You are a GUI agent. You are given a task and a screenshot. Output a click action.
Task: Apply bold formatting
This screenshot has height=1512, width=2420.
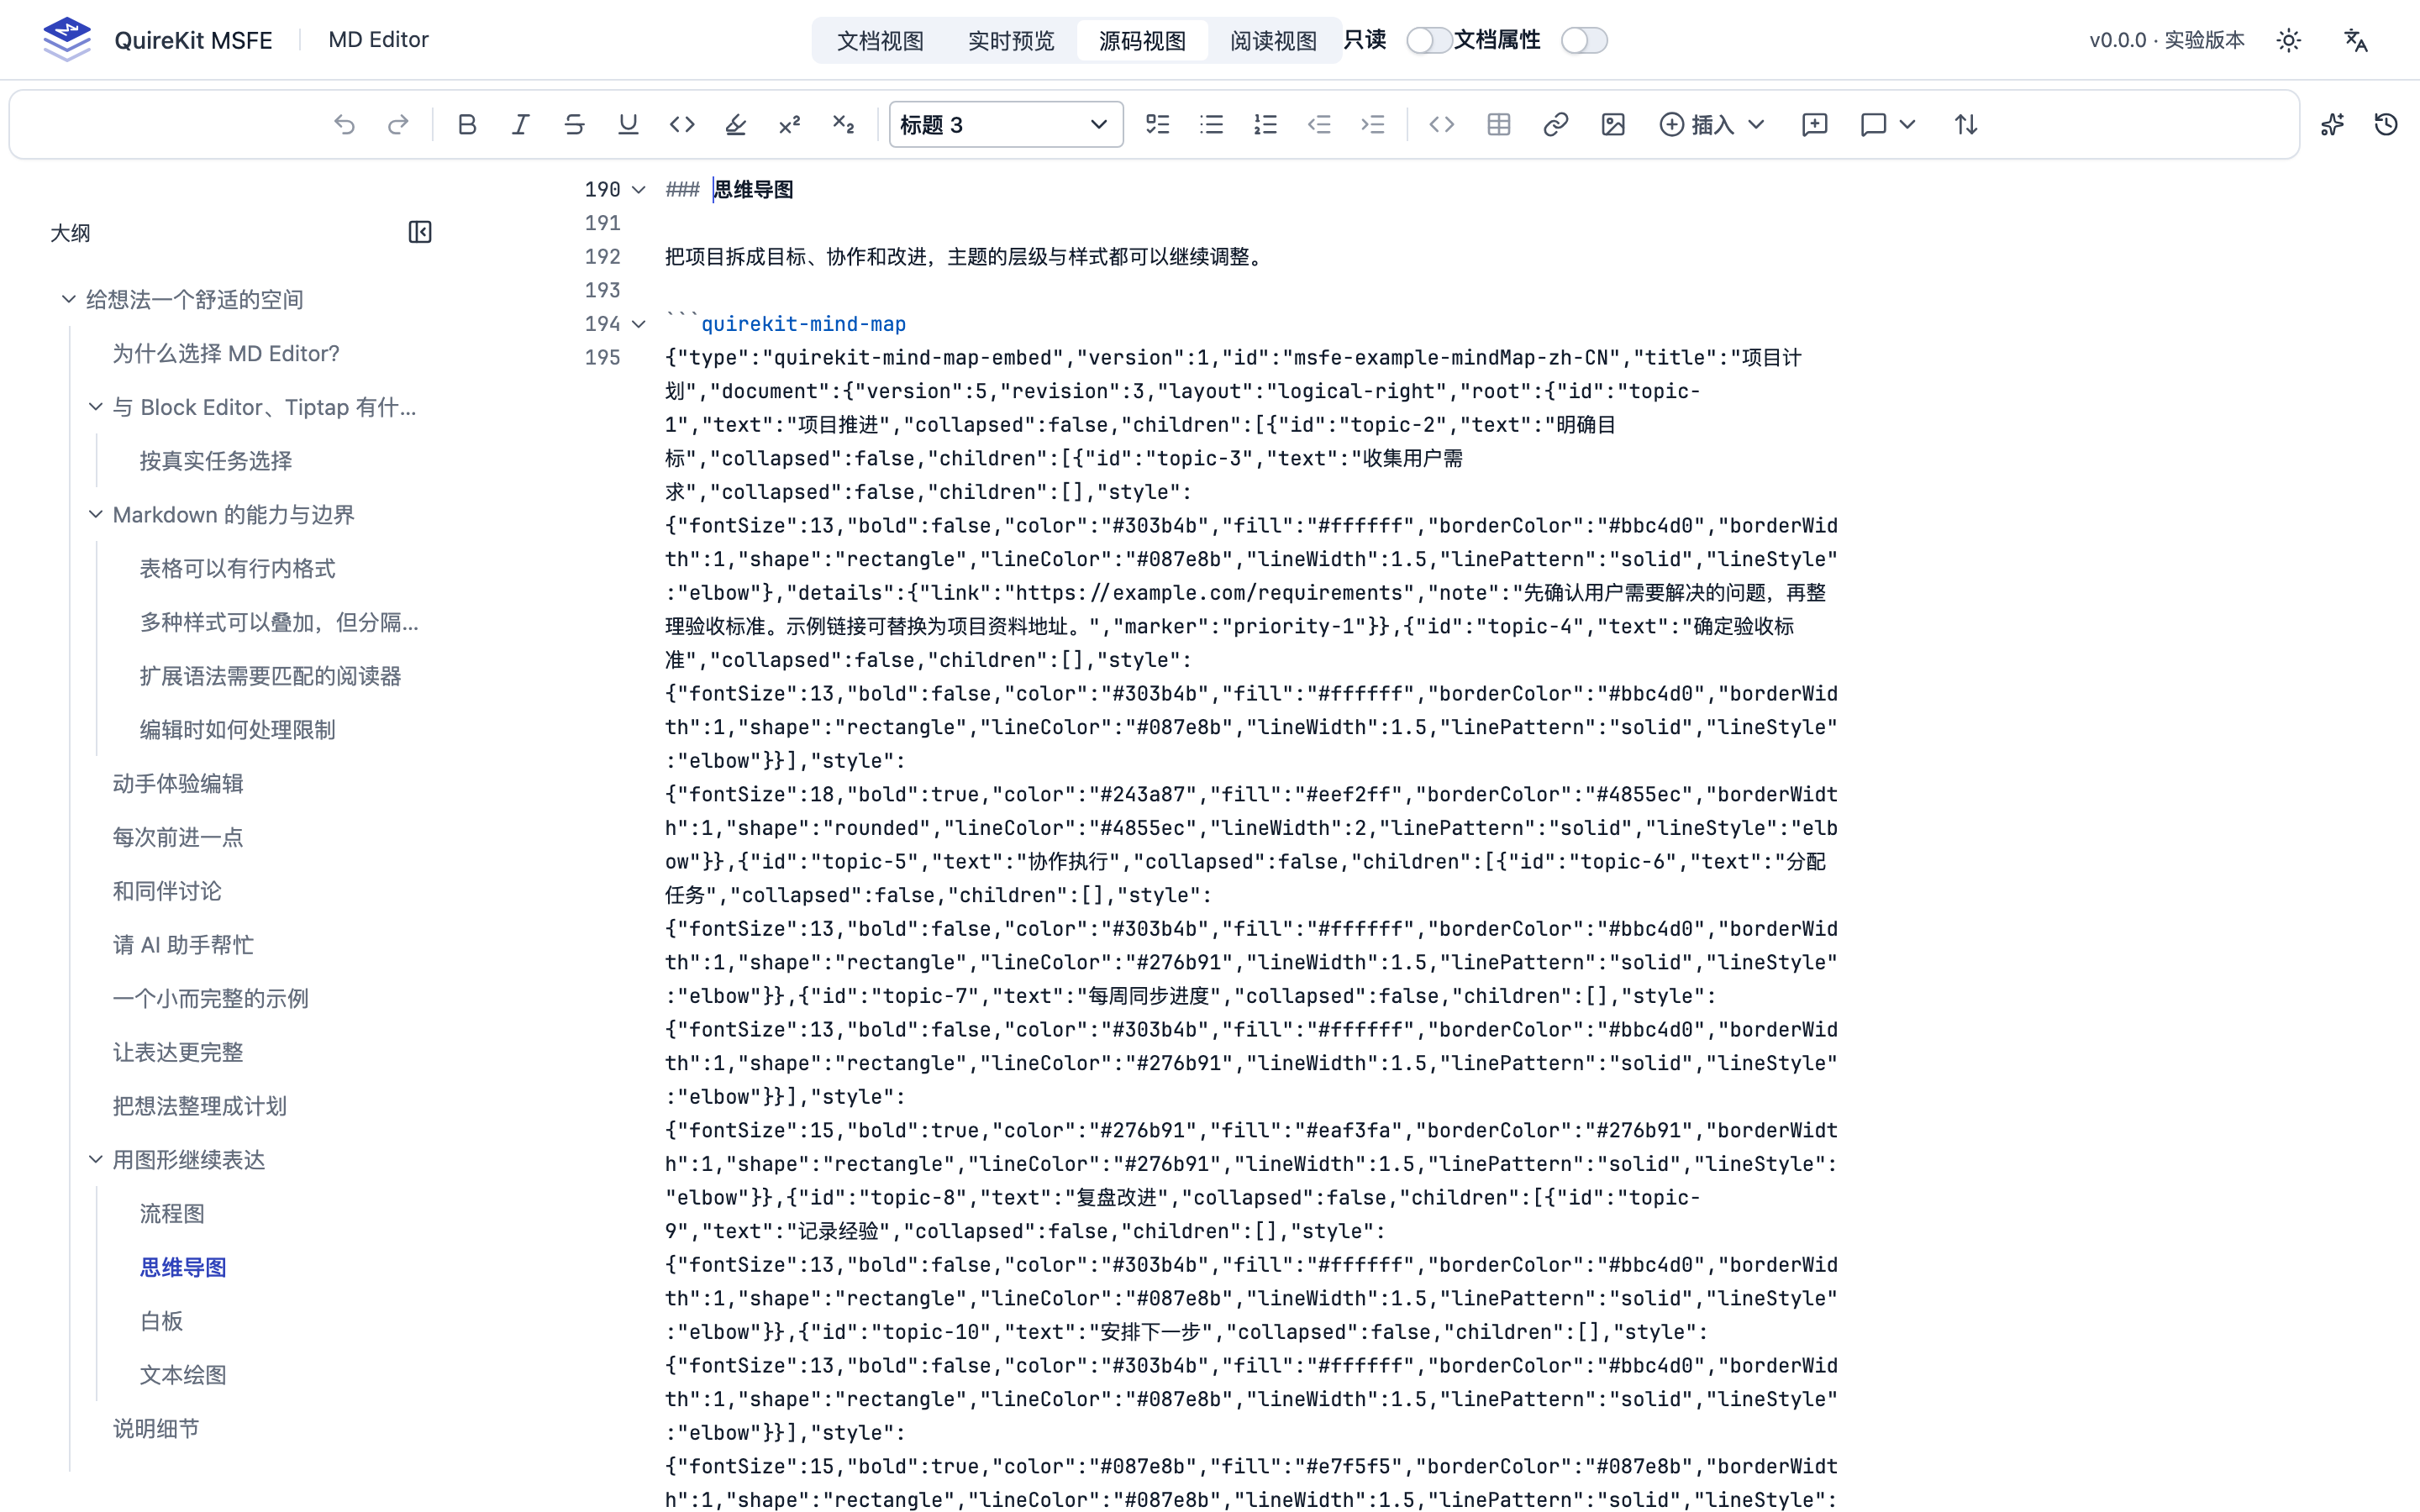tap(467, 124)
